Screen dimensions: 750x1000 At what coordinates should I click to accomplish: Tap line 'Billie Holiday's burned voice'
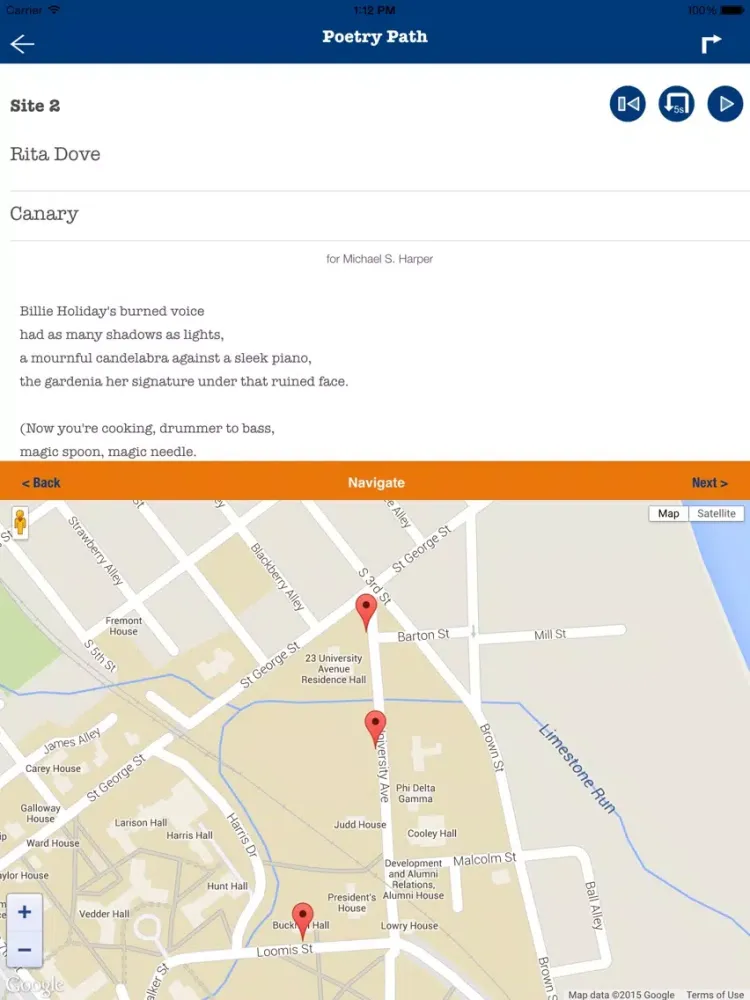tap(112, 311)
